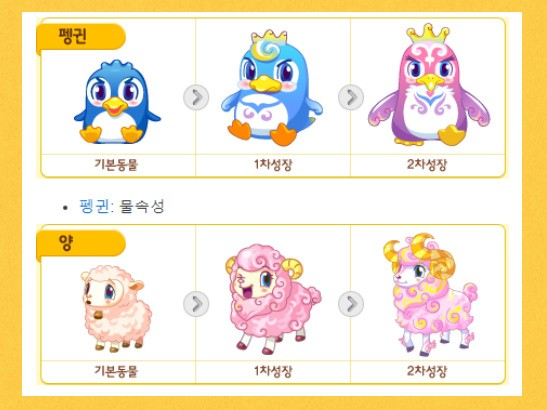Click the 1차성장 label under the penguin
Image resolution: width=547 pixels, height=410 pixels.
pyautogui.click(x=273, y=165)
